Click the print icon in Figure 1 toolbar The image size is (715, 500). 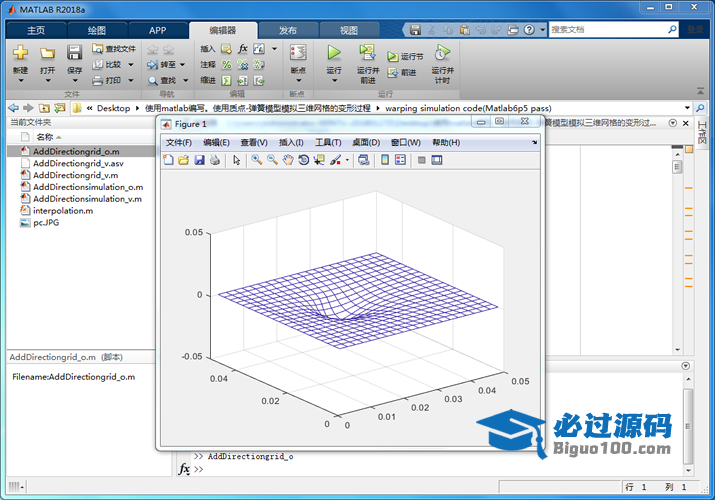(x=215, y=160)
